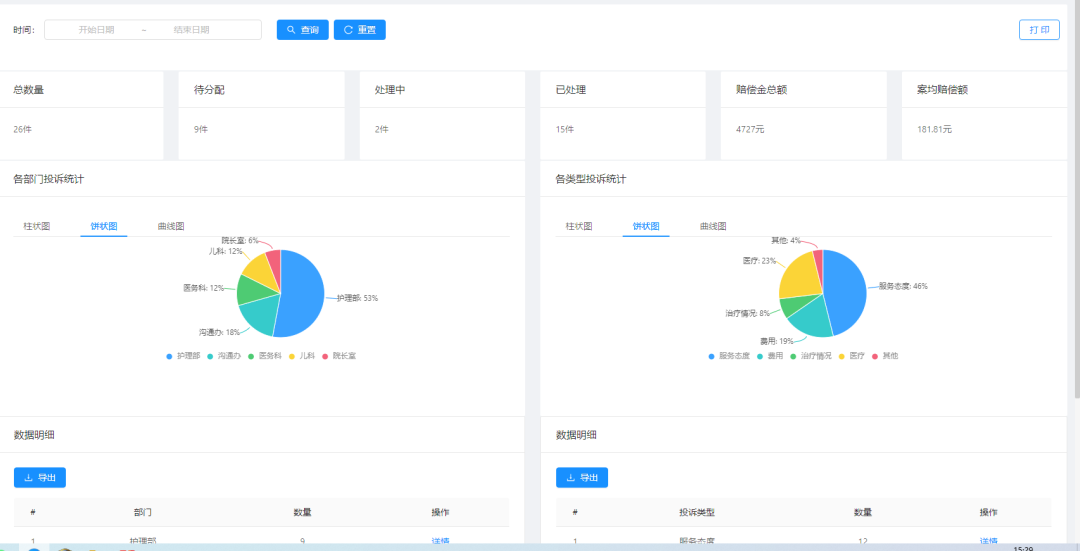Click the 结束日期 end date field
Viewport: 1080px width, 551px height.
191,30
